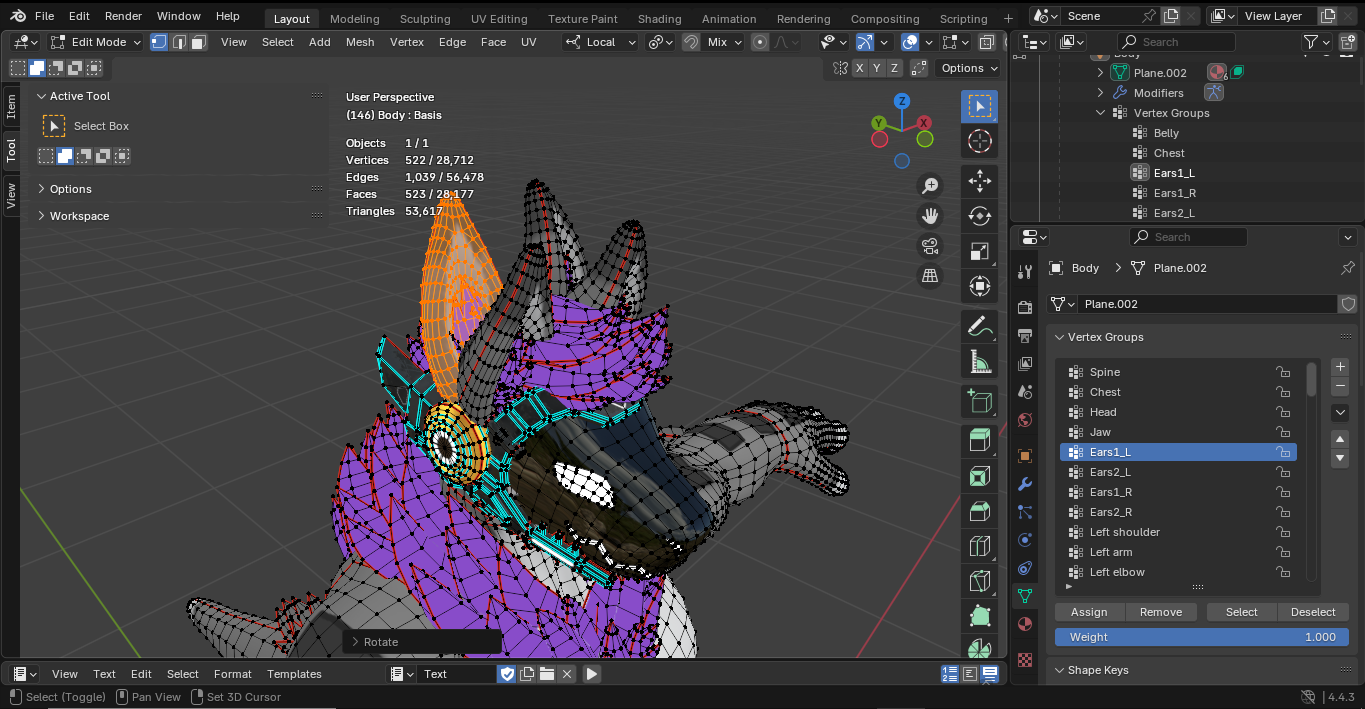The height and width of the screenshot is (709, 1365).
Task: Click the add vertex group plus button
Action: (1341, 367)
